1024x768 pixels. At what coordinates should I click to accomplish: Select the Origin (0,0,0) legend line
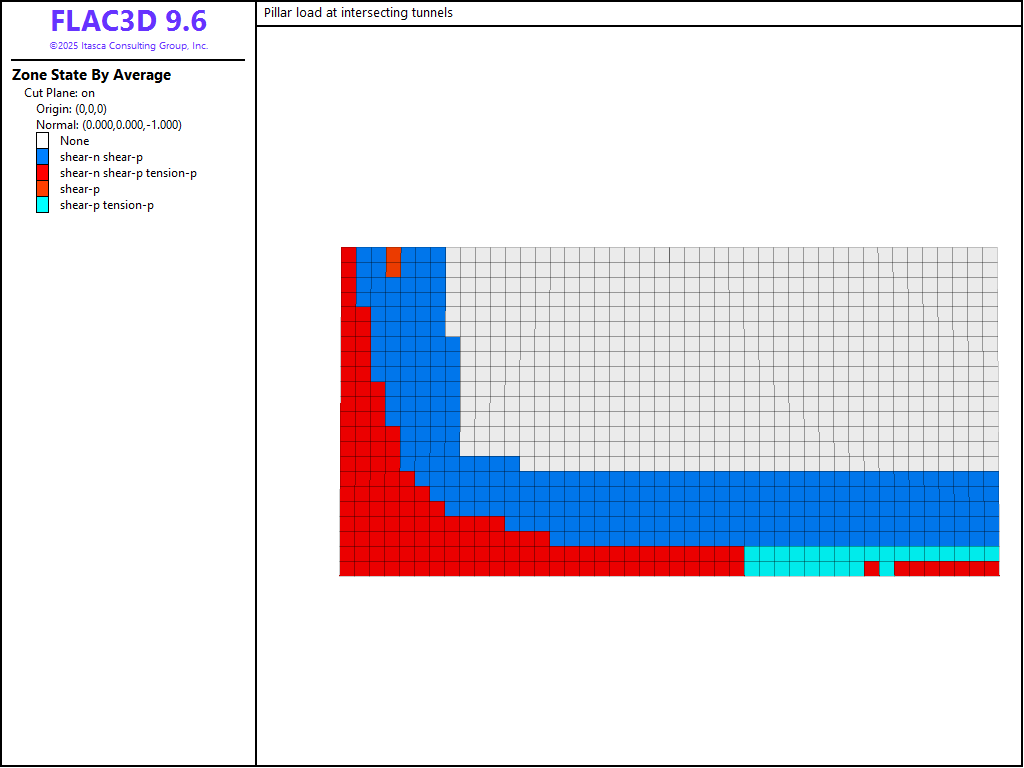[71, 109]
